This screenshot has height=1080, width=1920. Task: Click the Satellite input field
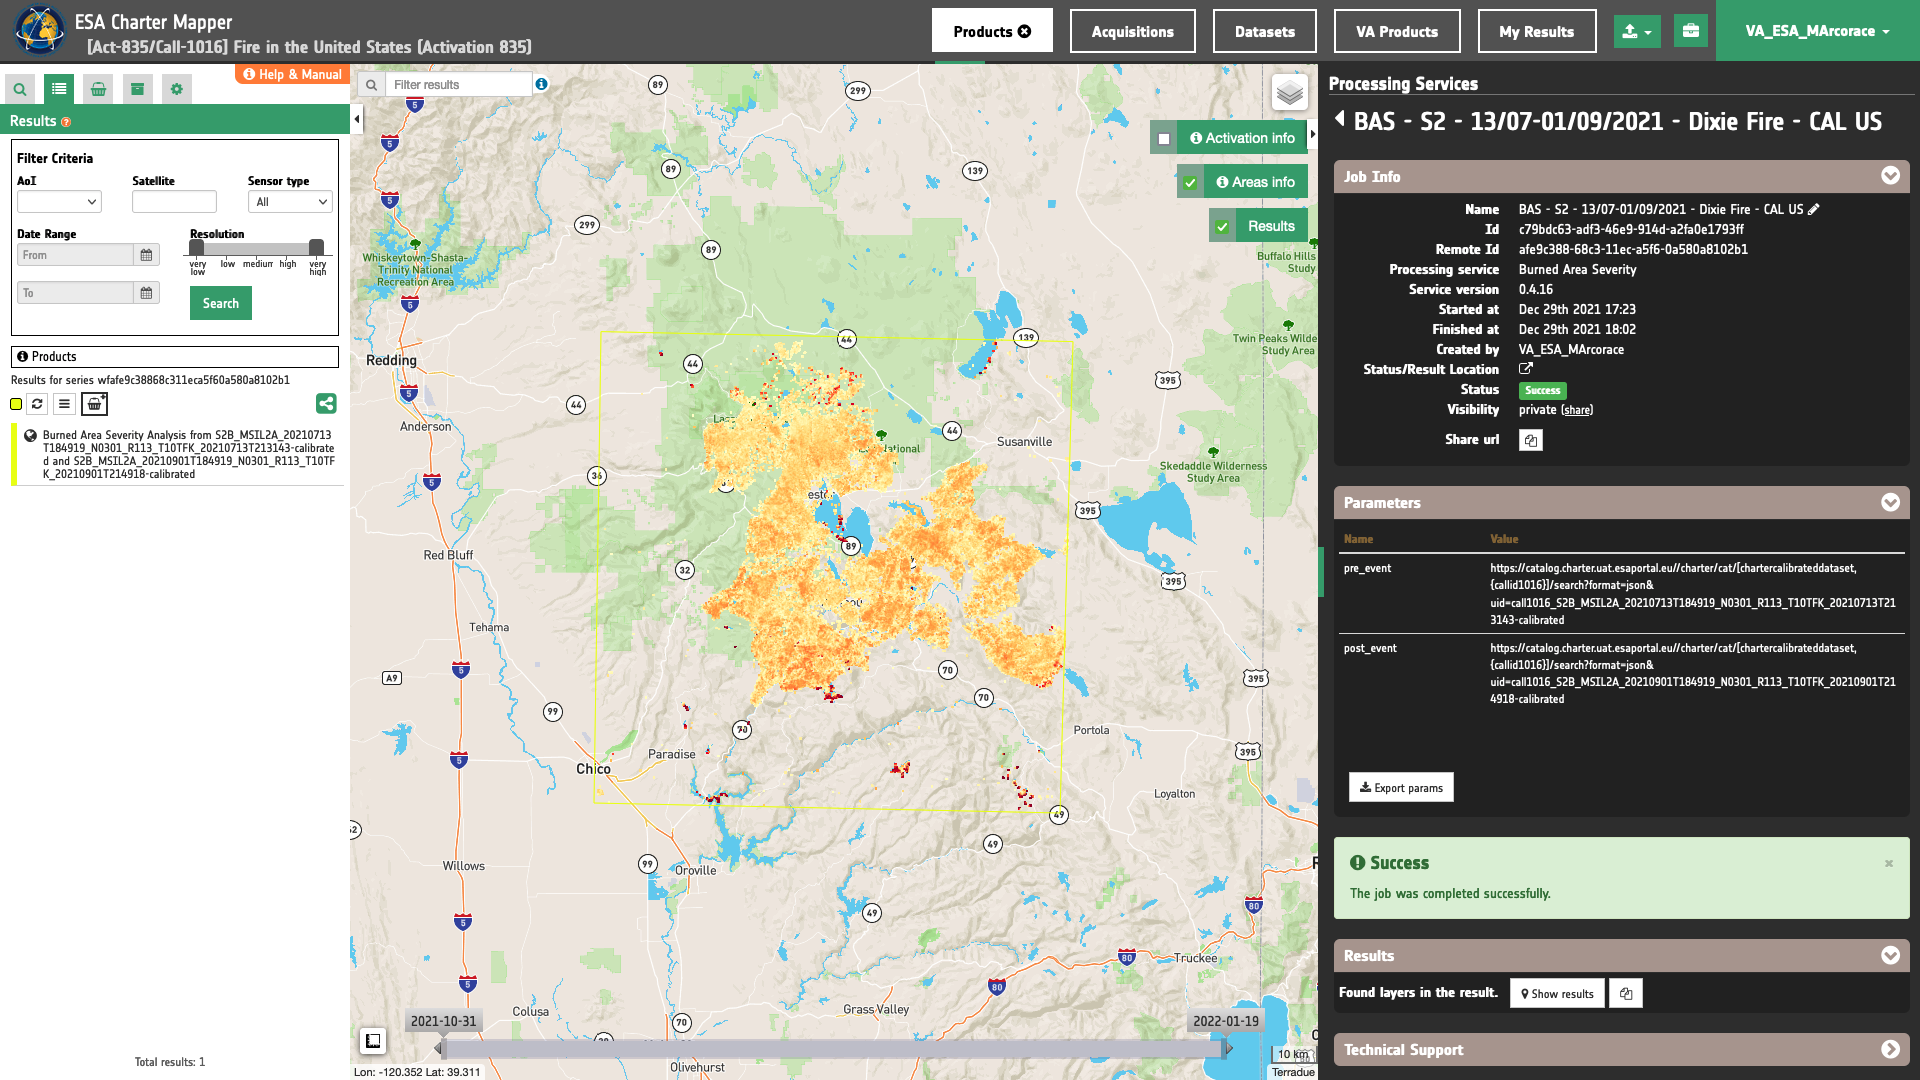(x=174, y=202)
